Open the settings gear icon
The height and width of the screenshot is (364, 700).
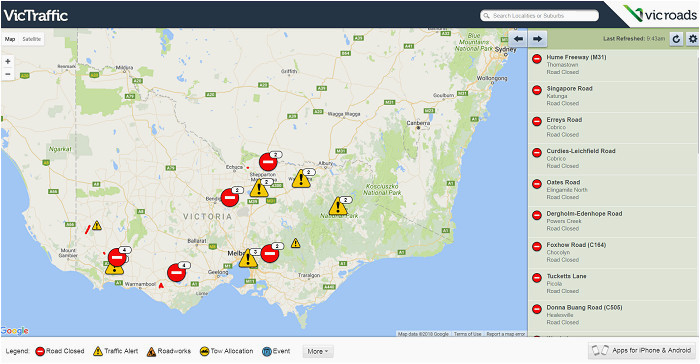click(x=693, y=39)
